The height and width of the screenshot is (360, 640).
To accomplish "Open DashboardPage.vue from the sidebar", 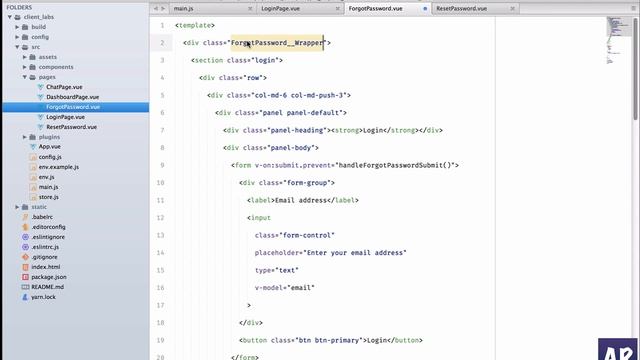I will coord(73,97).
